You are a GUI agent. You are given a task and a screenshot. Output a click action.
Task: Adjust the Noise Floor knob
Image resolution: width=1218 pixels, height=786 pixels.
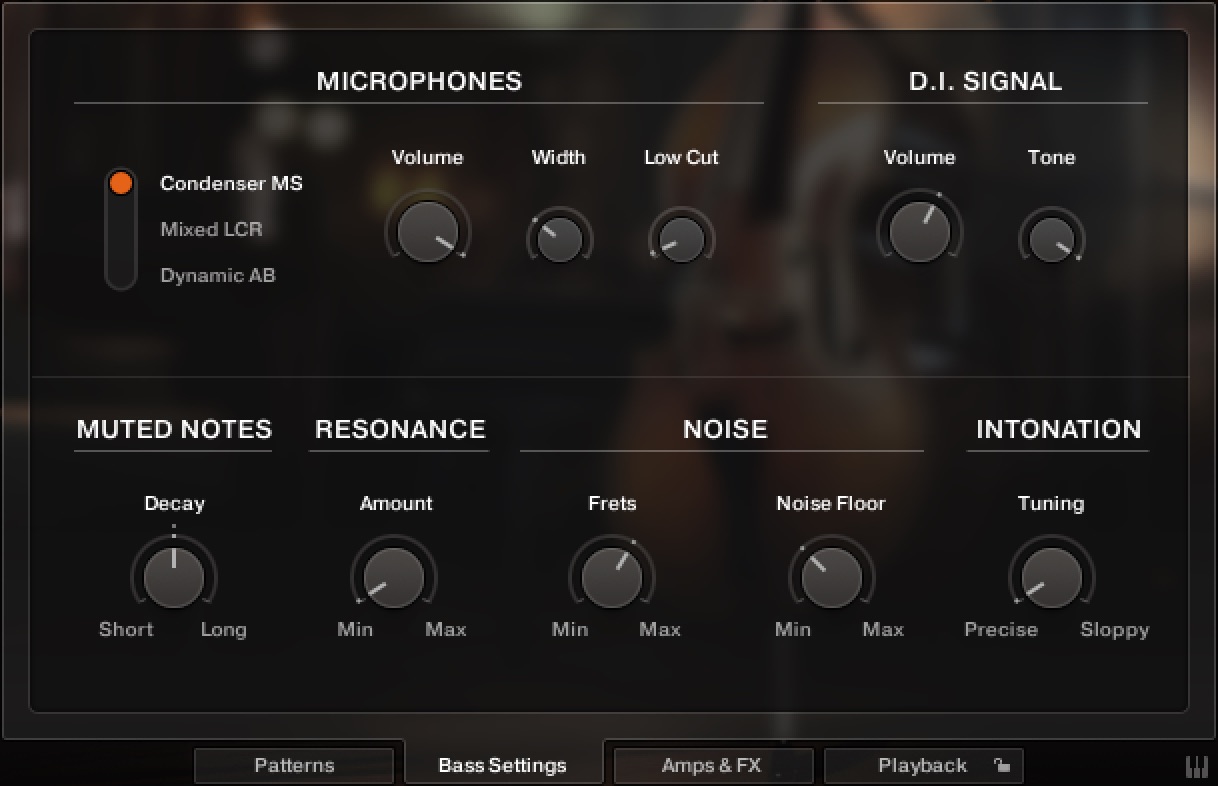[x=832, y=577]
